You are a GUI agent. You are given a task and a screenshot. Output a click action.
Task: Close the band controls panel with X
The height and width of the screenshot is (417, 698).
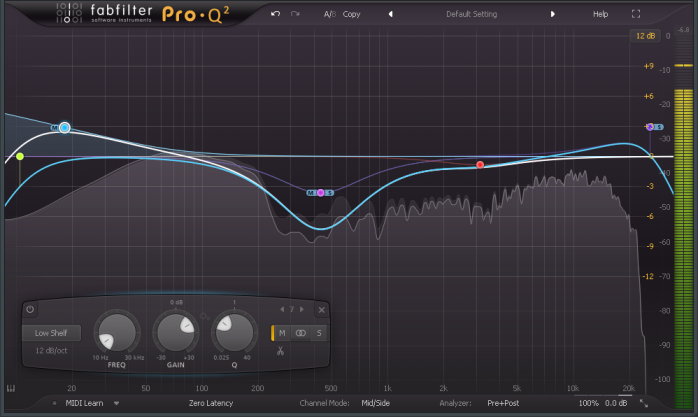pos(321,309)
